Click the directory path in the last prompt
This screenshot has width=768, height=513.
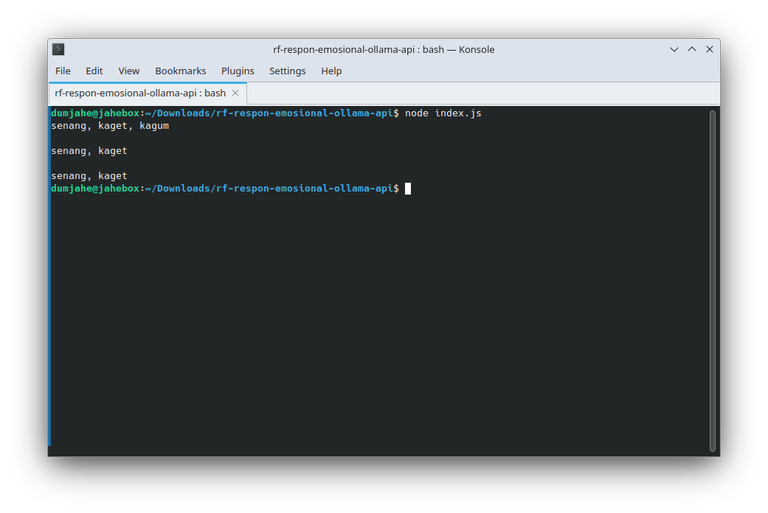coord(270,189)
